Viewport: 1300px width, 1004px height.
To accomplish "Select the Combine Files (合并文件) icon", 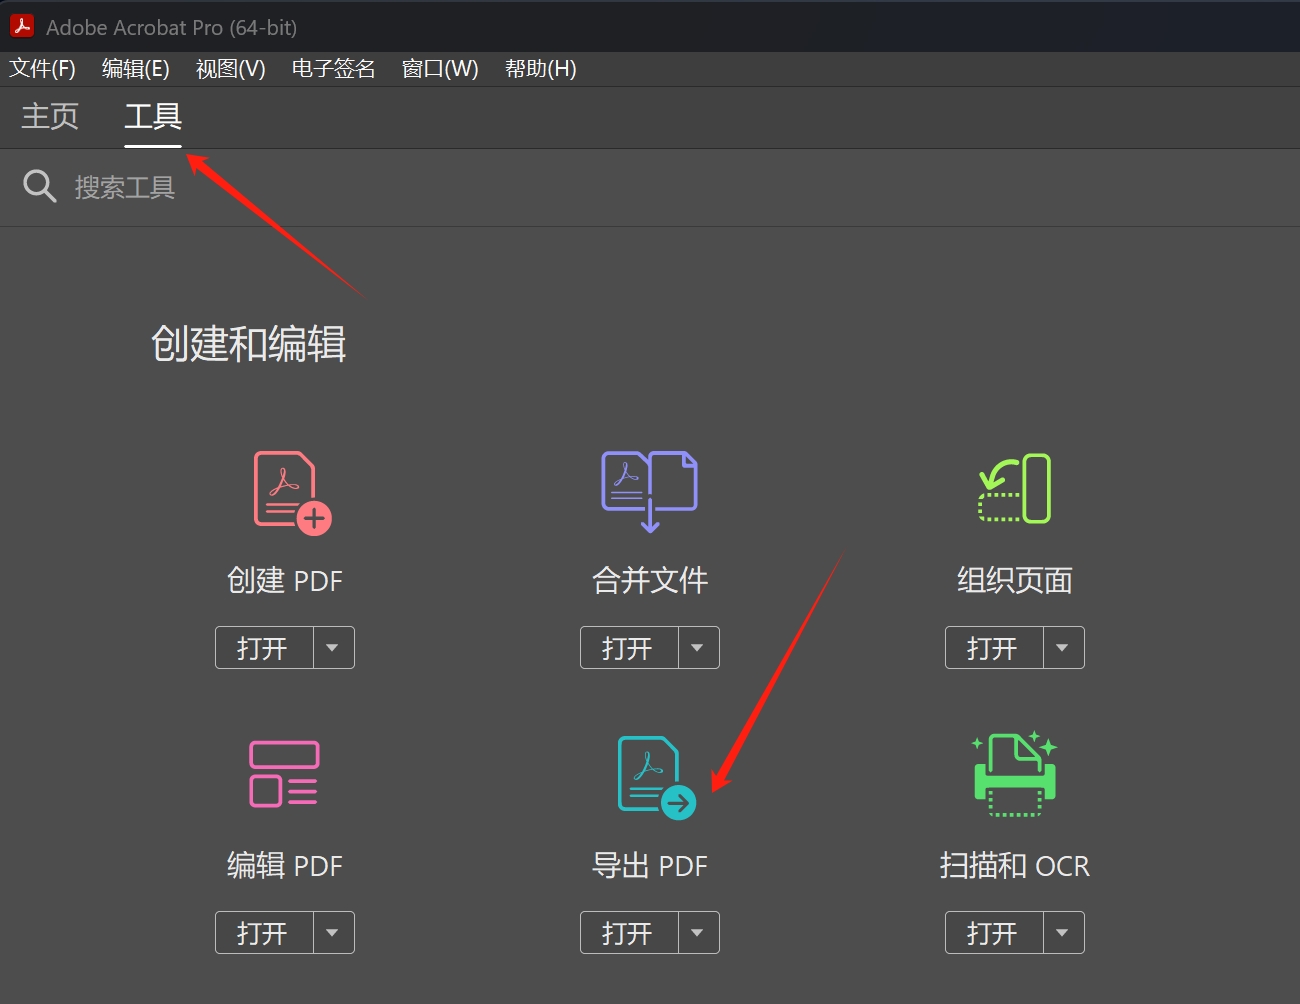I will 649,490.
